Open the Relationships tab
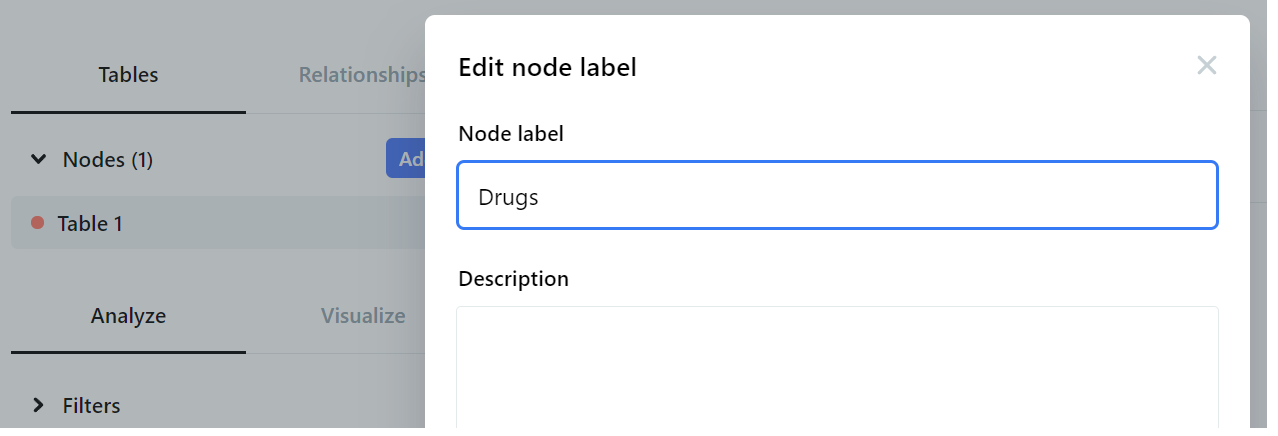1278x436 pixels. (362, 75)
